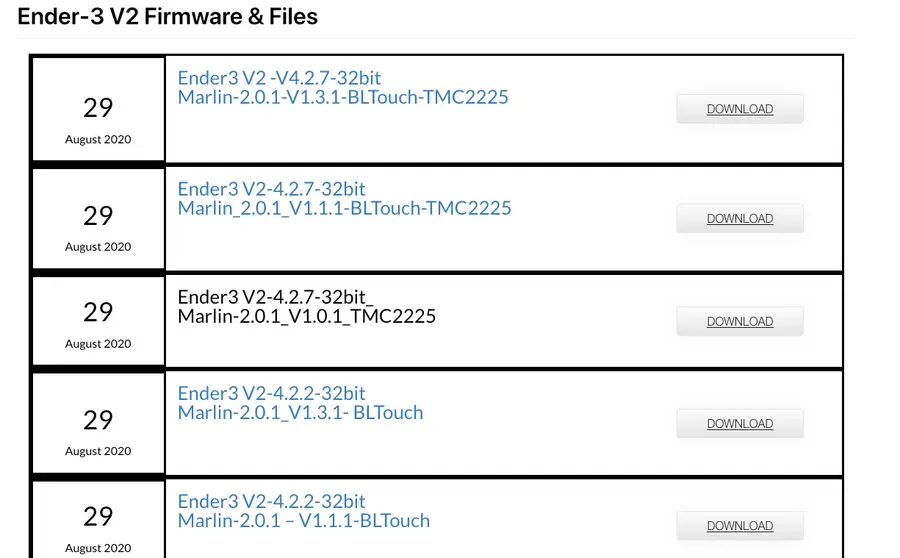Click the Ender-3 V2 Firmware & Files heading
Image resolution: width=900 pixels, height=558 pixels.
point(168,16)
